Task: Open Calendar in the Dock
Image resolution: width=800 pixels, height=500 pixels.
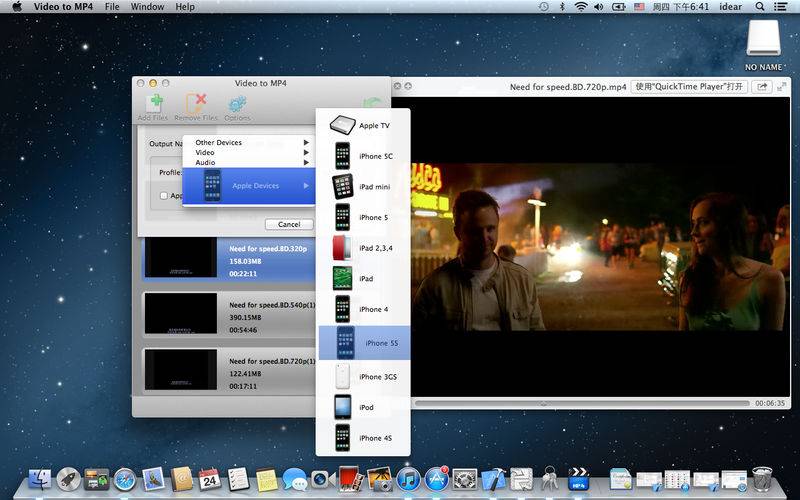Action: 210,480
